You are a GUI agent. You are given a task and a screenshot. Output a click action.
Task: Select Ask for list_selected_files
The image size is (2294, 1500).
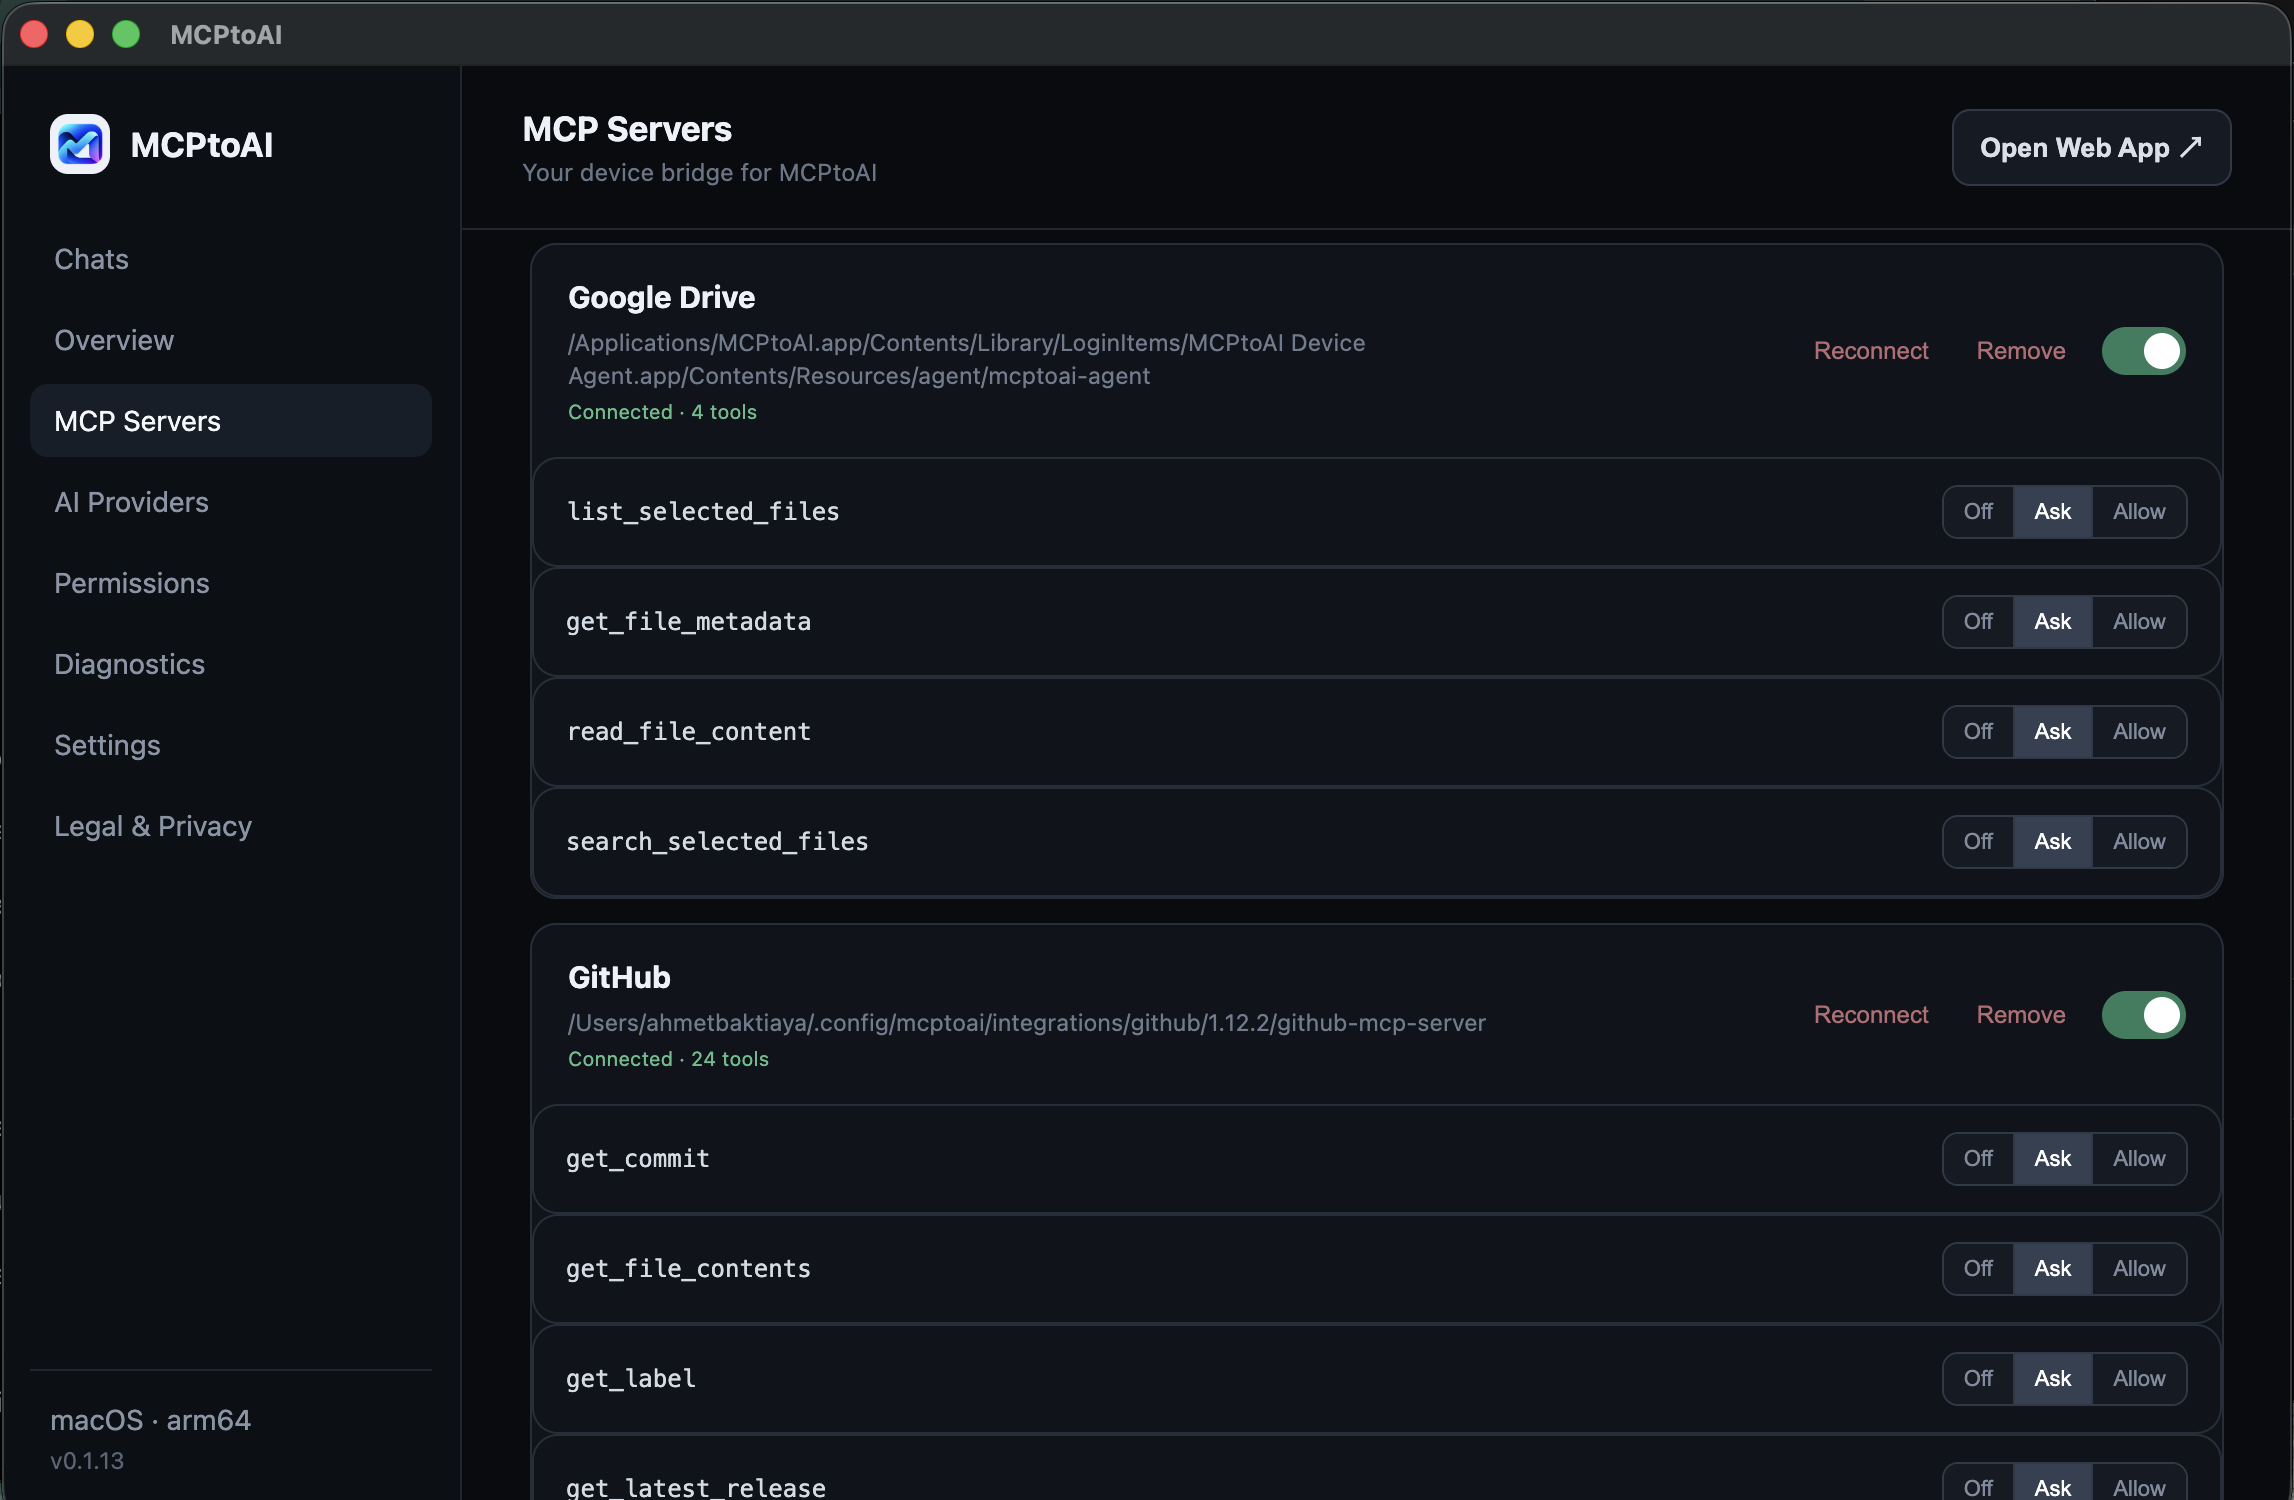click(x=2052, y=512)
